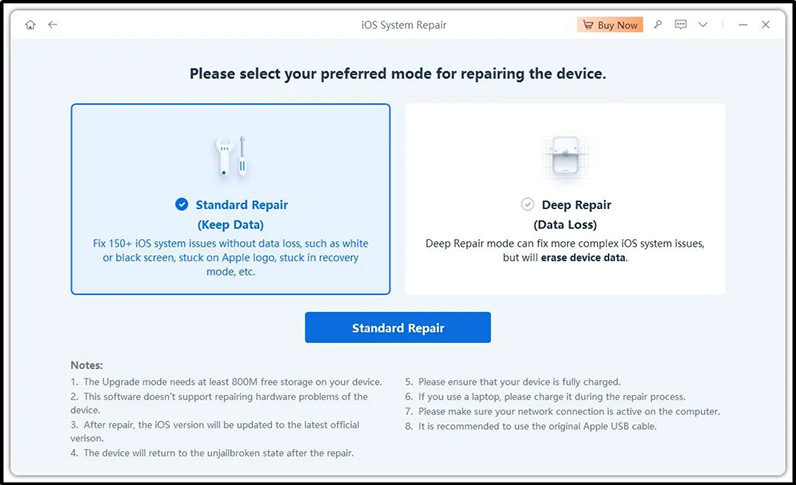The width and height of the screenshot is (796, 485).
Task: Click the '(Data Loss)' label
Action: click(565, 224)
